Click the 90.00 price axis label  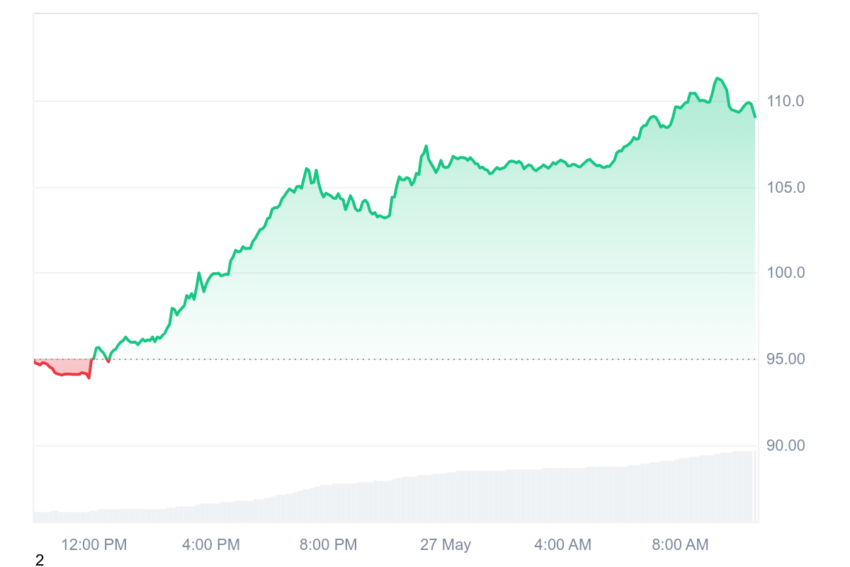click(785, 446)
